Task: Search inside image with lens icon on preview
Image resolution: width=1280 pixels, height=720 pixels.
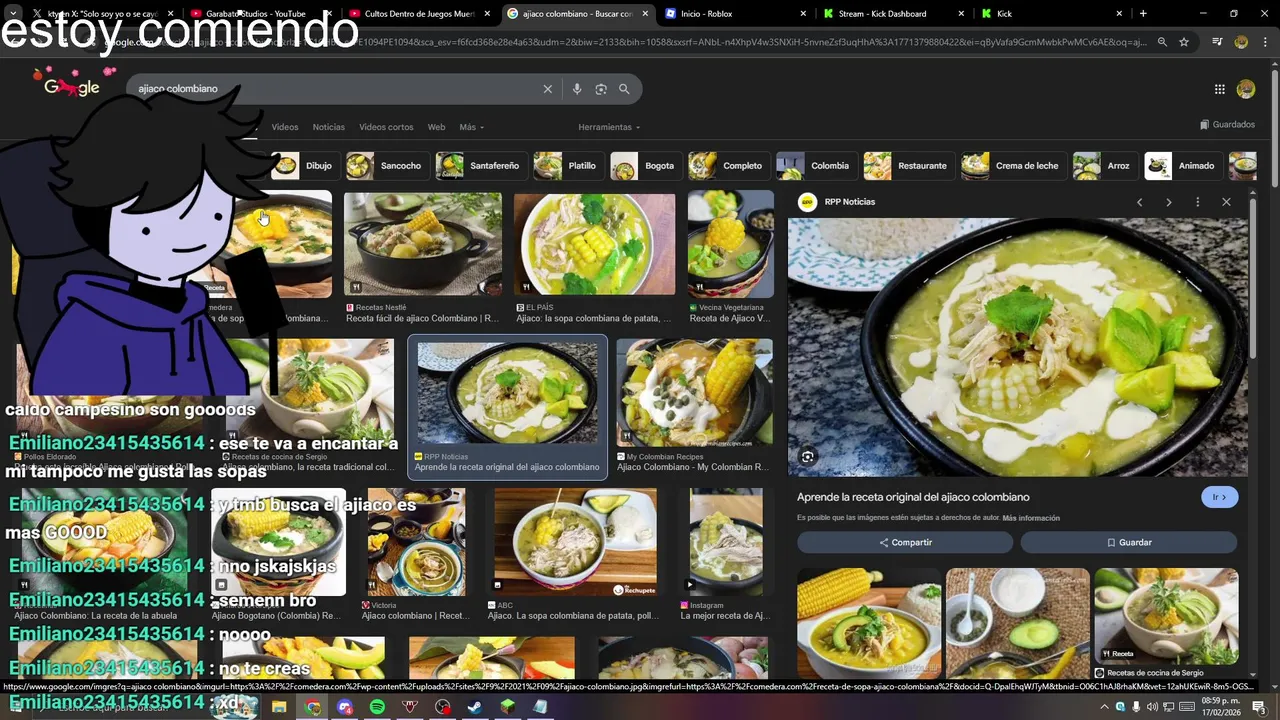Action: (807, 457)
